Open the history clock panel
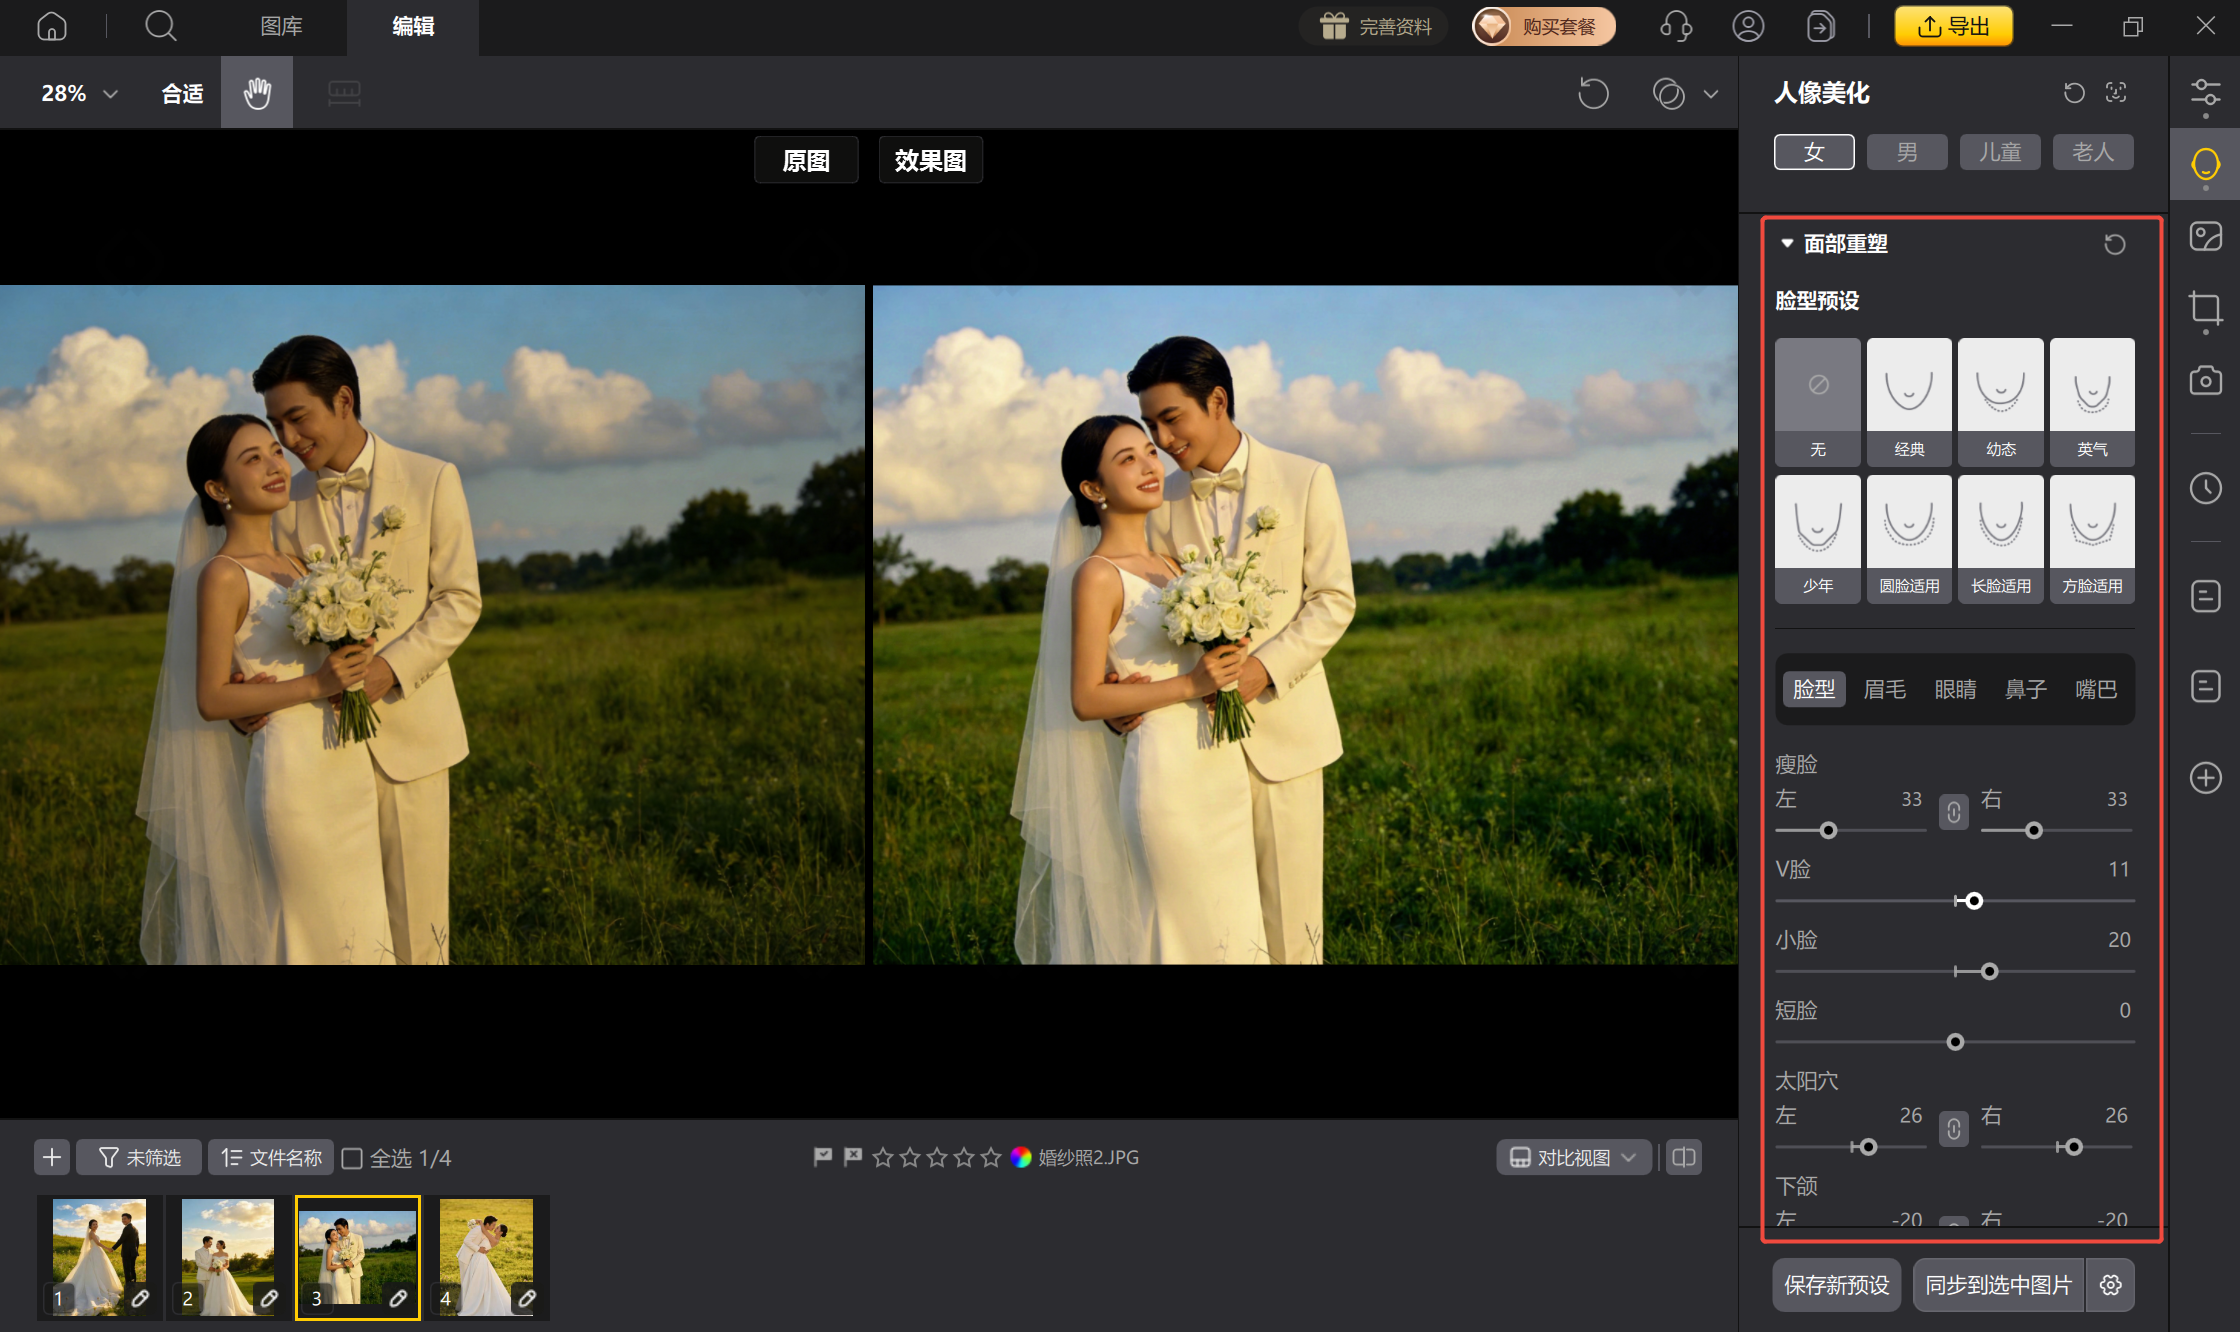 (x=2205, y=488)
